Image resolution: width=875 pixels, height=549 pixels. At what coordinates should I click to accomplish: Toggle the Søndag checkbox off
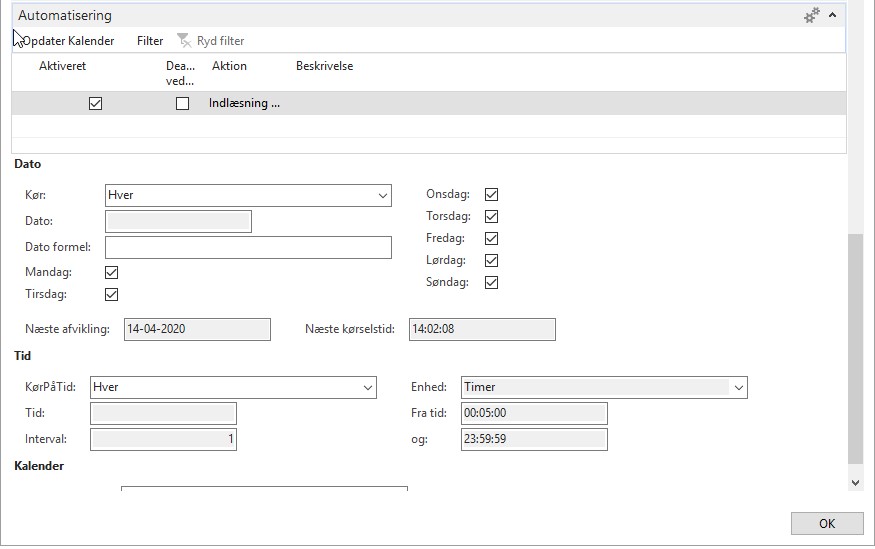(x=491, y=283)
